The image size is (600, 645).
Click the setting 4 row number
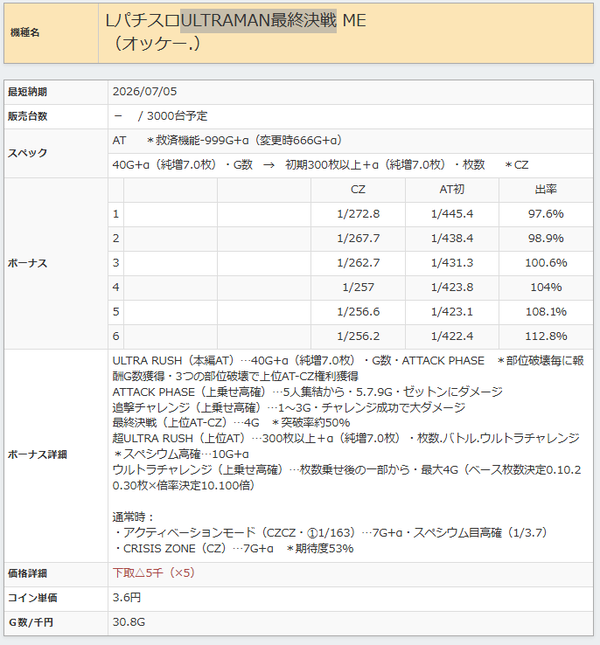tap(116, 287)
